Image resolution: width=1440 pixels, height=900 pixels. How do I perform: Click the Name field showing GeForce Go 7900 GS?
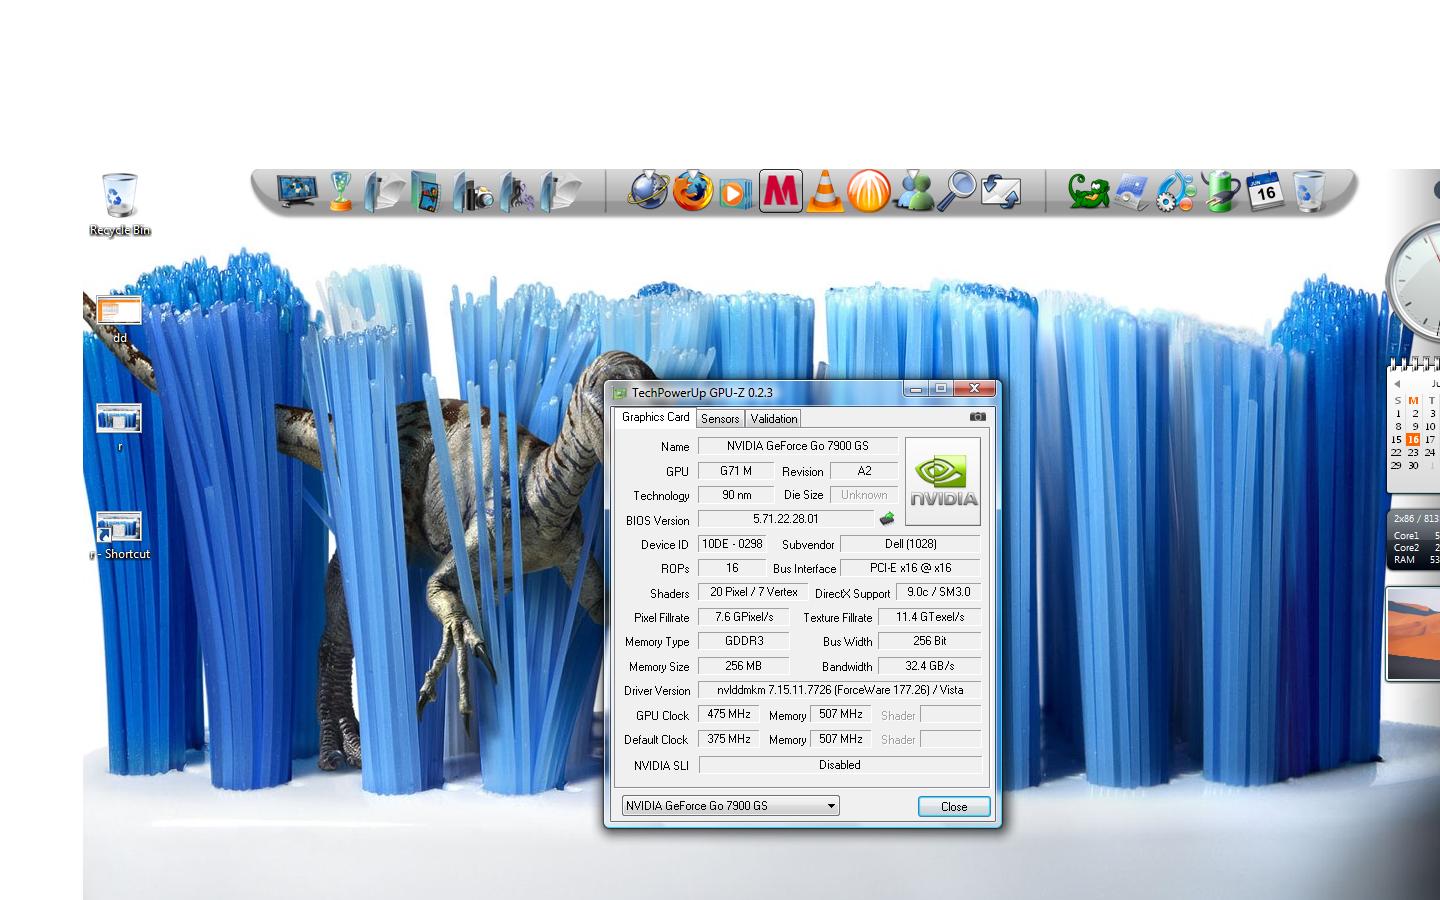pyautogui.click(x=797, y=446)
